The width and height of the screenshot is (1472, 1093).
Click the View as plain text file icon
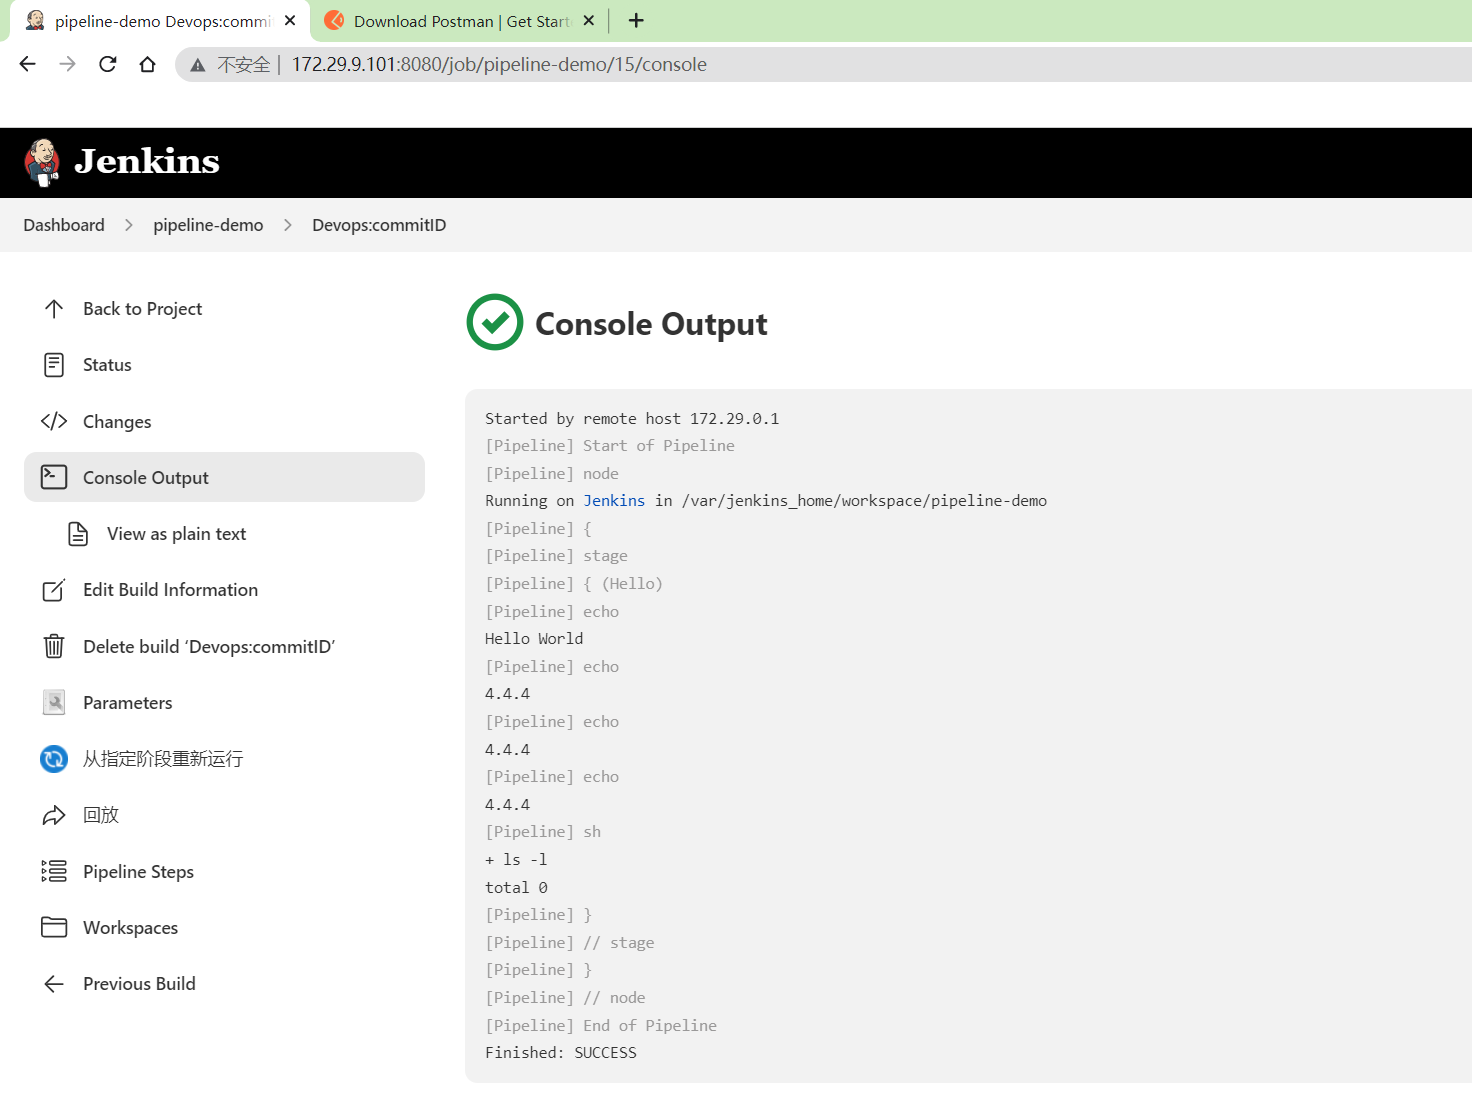(78, 534)
